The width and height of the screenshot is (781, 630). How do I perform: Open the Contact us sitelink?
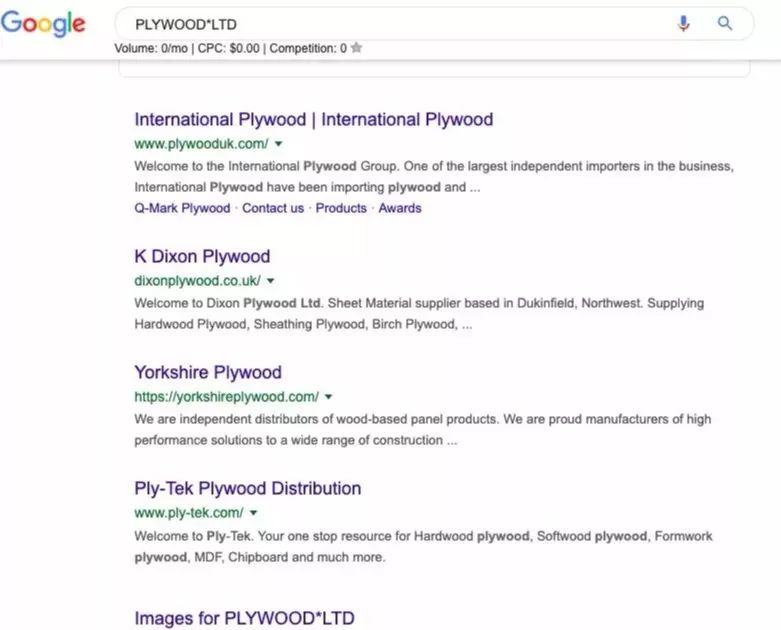point(273,208)
